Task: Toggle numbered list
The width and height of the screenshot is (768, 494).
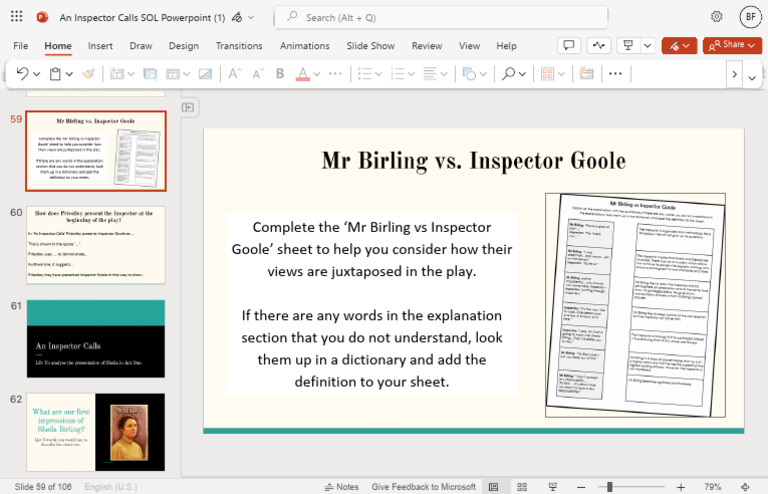Action: tap(397, 74)
